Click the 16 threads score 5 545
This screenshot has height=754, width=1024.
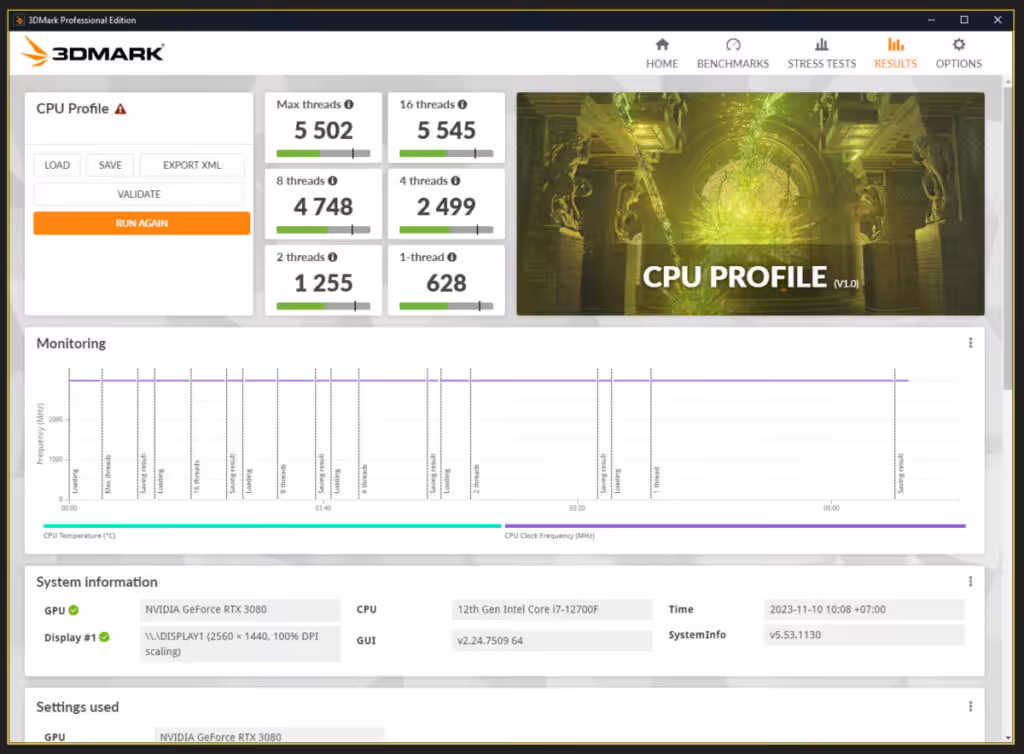(446, 131)
